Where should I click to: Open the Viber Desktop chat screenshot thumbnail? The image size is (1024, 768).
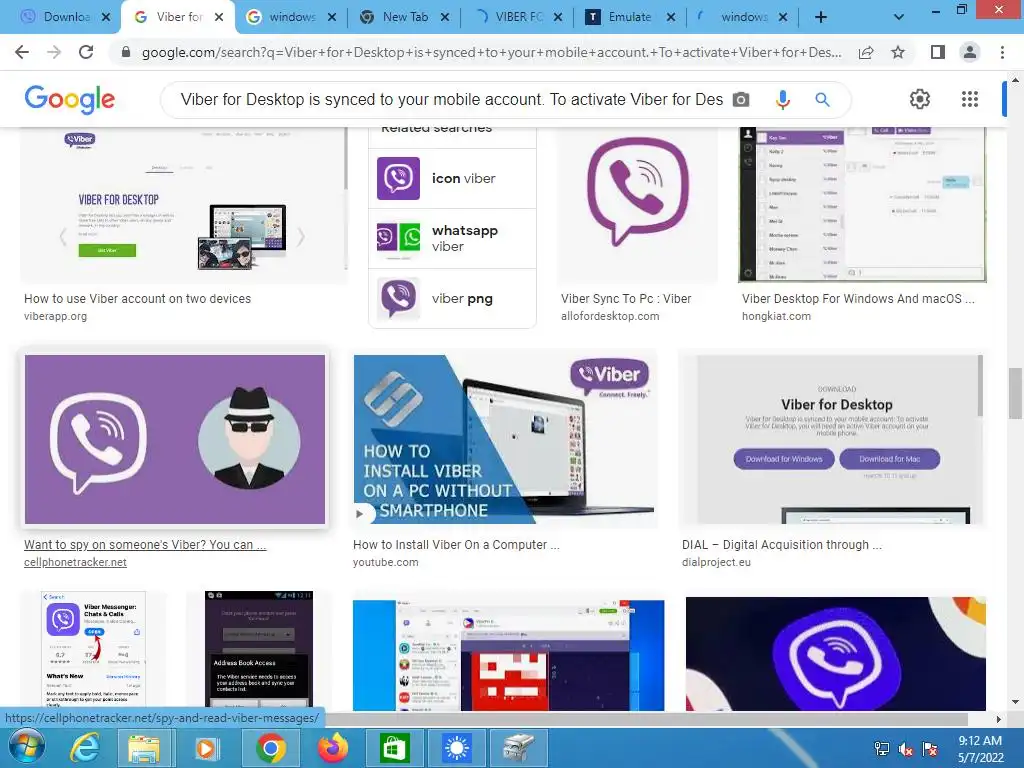point(862,205)
